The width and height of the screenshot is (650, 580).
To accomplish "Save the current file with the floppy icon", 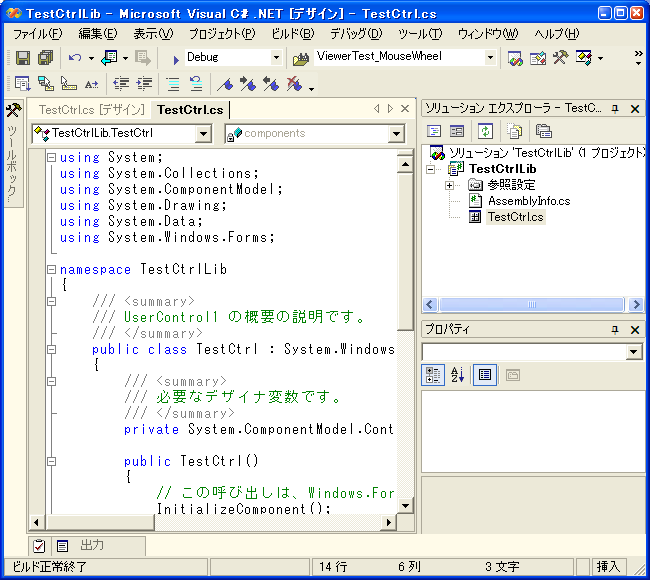I will 23,58.
